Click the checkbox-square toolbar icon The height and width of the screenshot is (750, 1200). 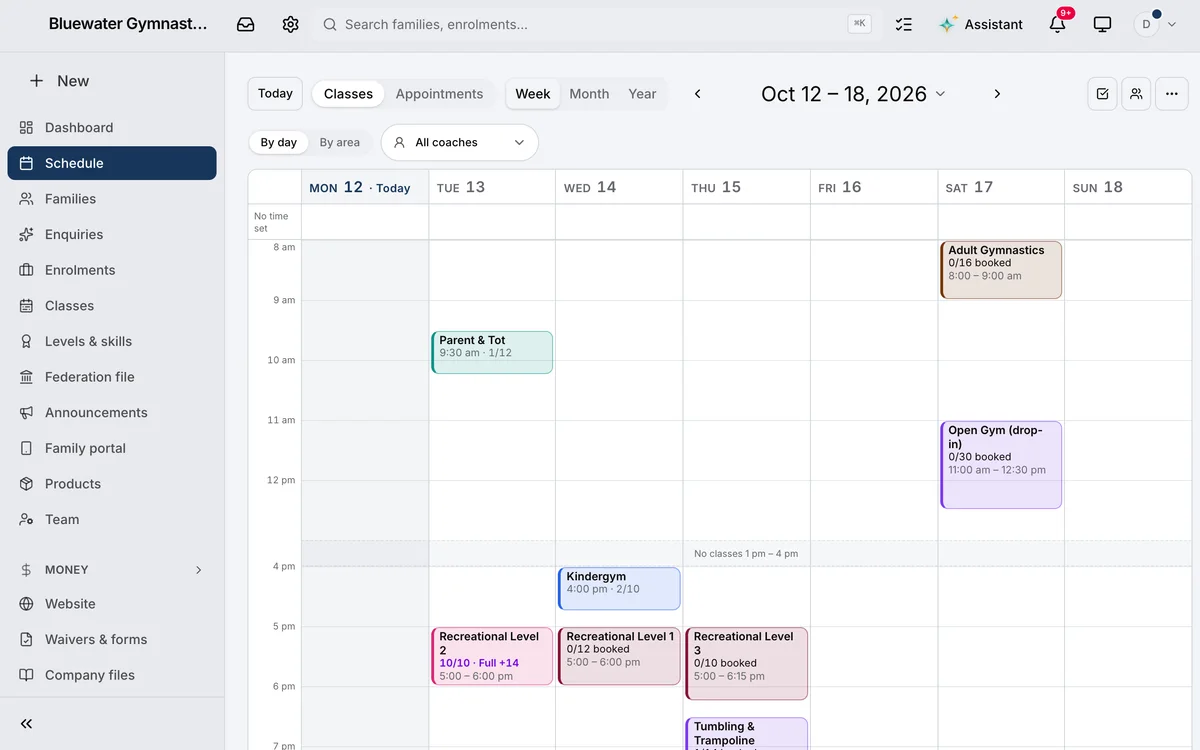1102,94
